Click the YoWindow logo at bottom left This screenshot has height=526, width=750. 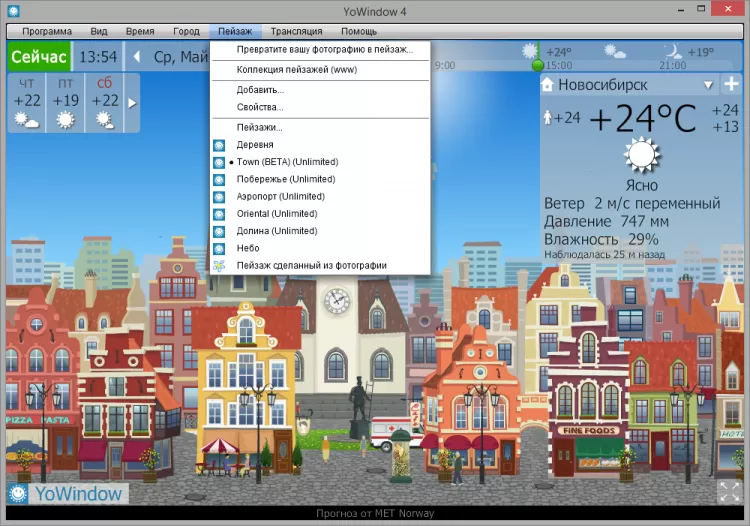pyautogui.click(x=68, y=493)
